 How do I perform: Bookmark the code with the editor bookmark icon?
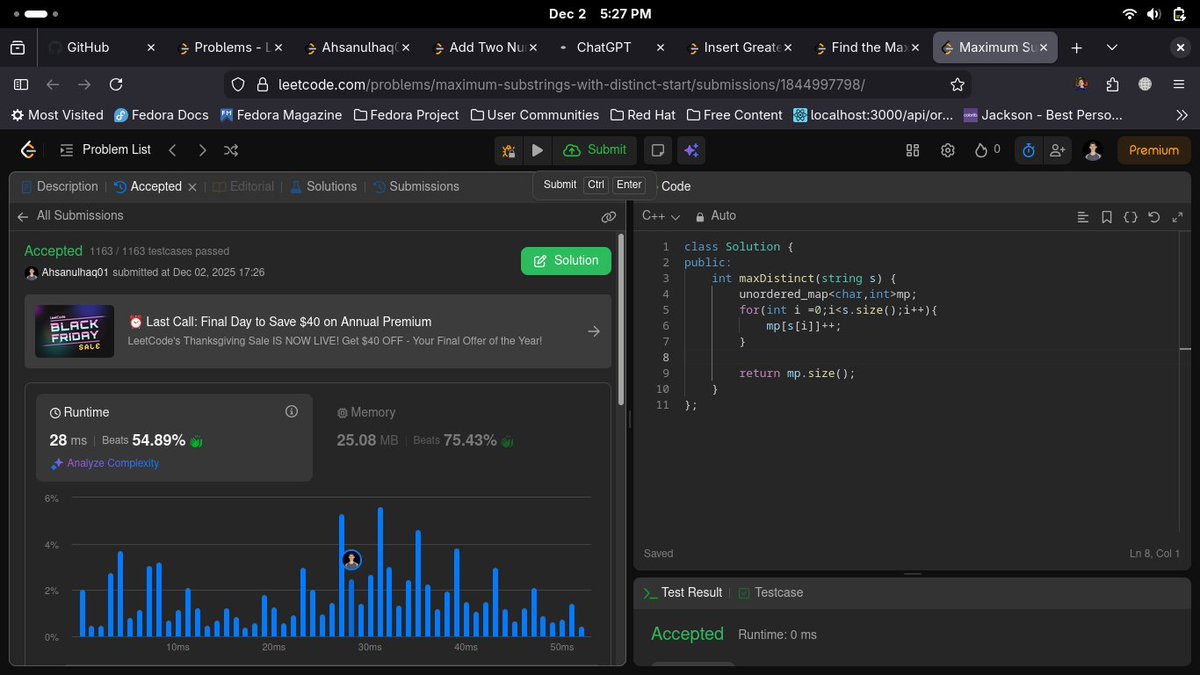[x=1107, y=216]
